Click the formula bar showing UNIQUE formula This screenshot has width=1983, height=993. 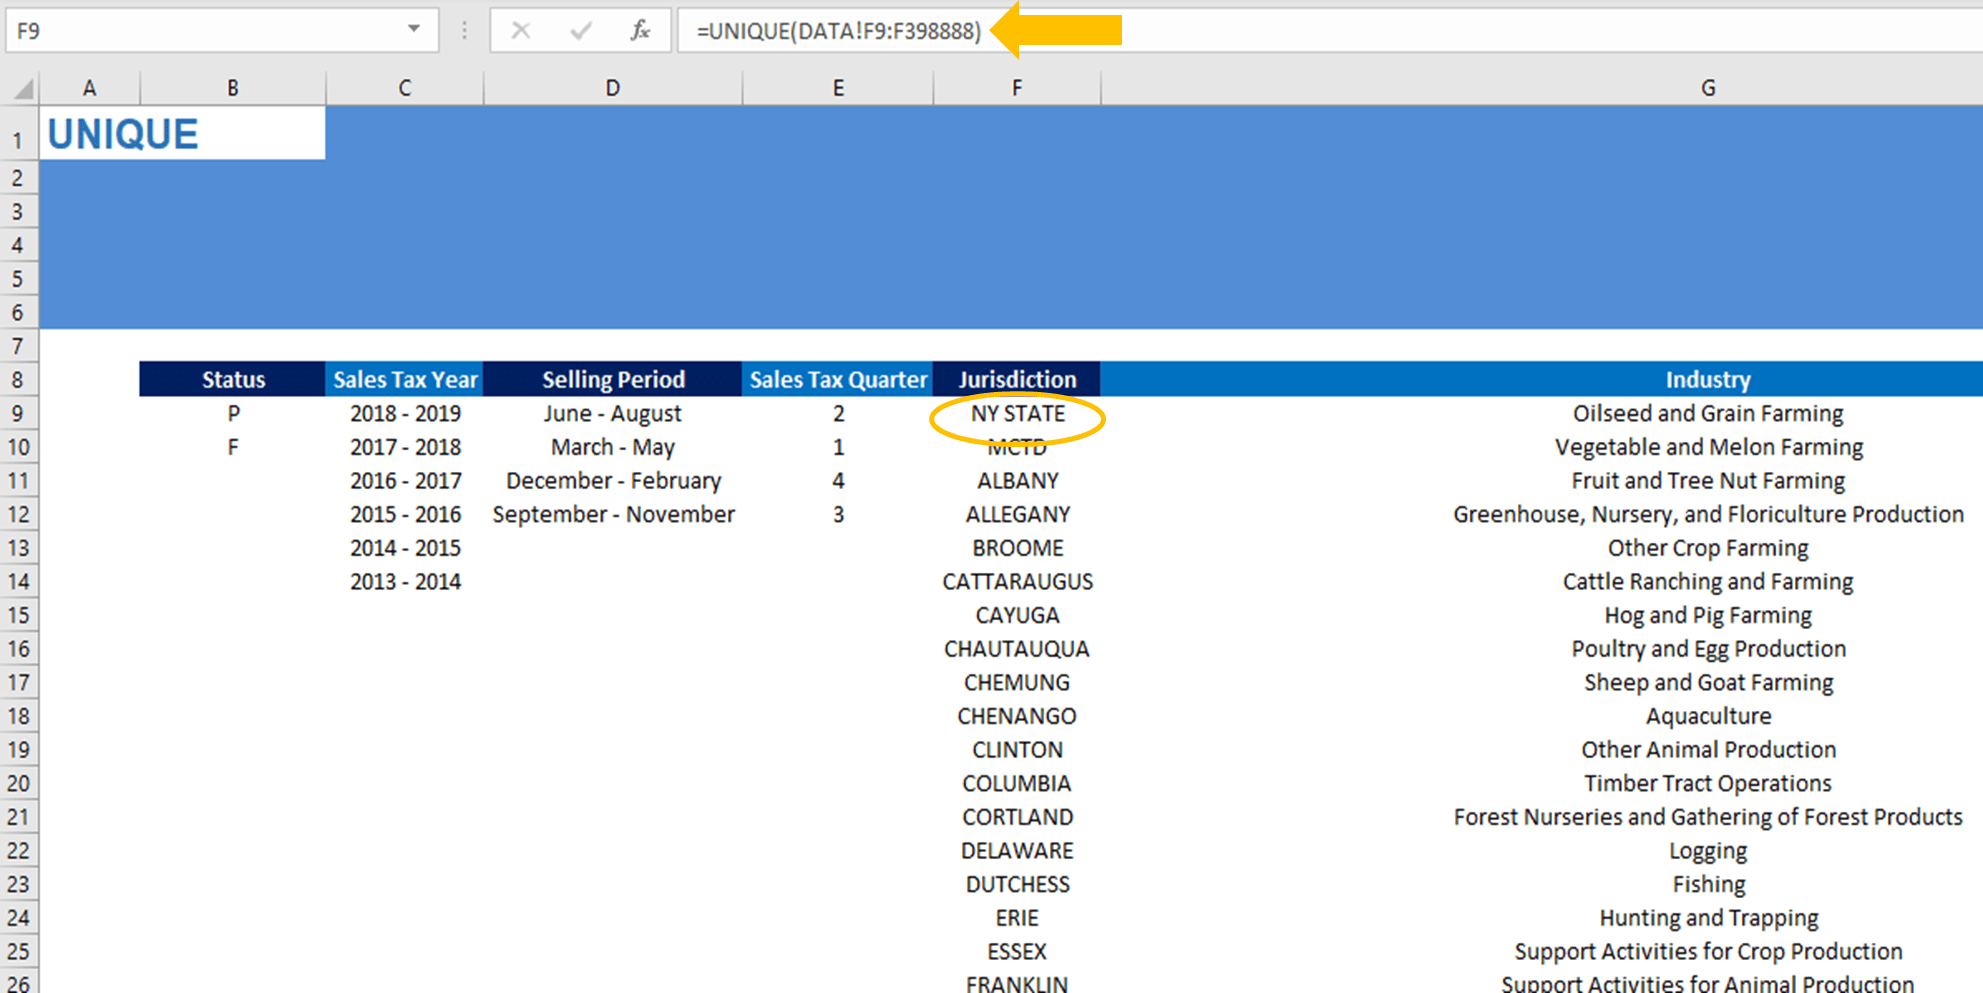click(x=845, y=30)
